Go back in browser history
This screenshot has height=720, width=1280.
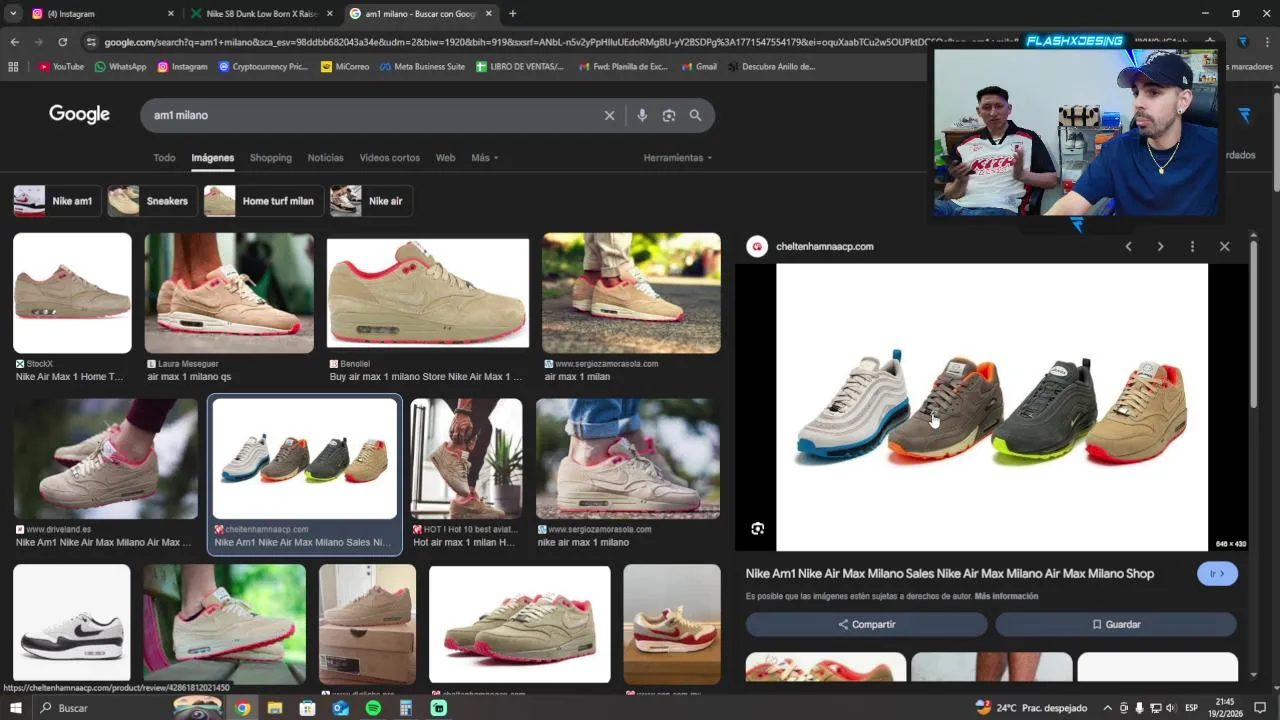[x=14, y=42]
